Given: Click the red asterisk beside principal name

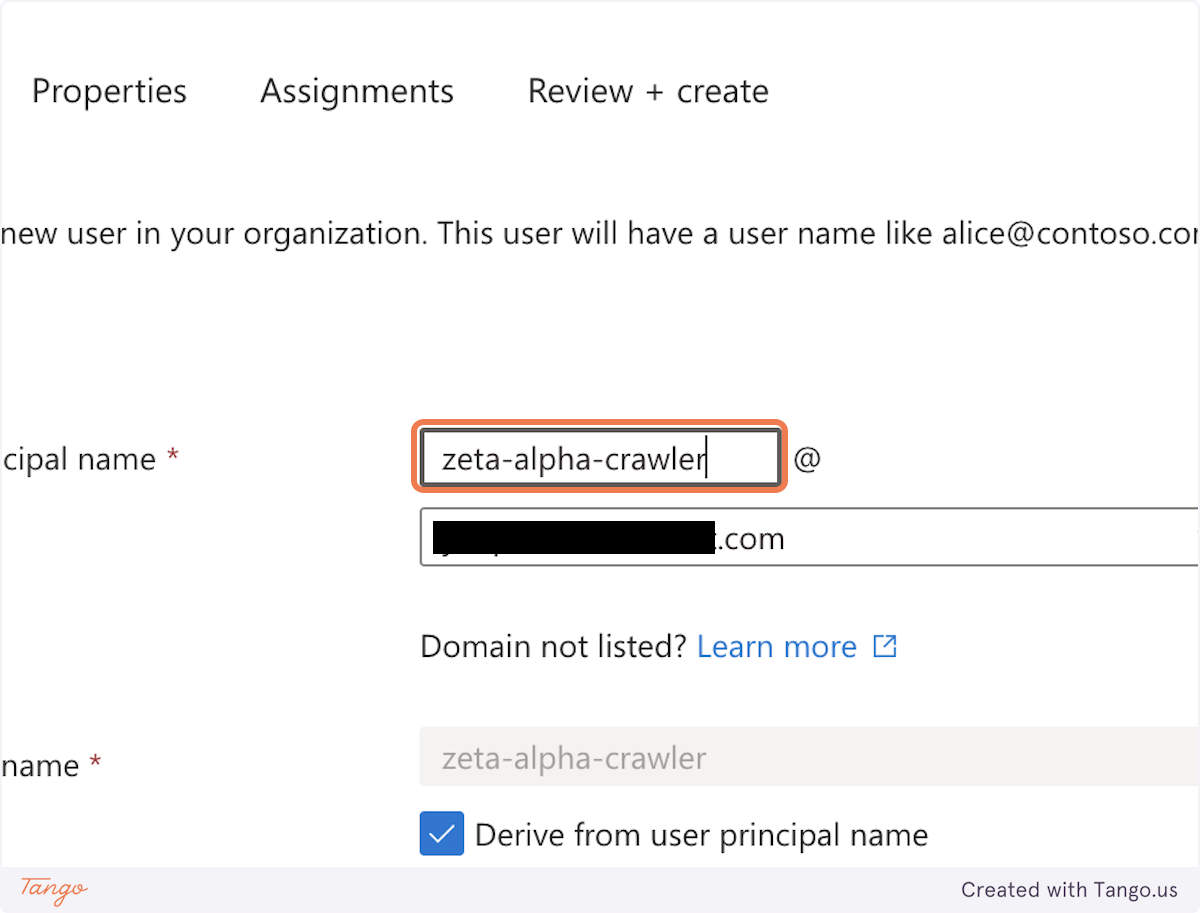Looking at the screenshot, I should [x=172, y=453].
